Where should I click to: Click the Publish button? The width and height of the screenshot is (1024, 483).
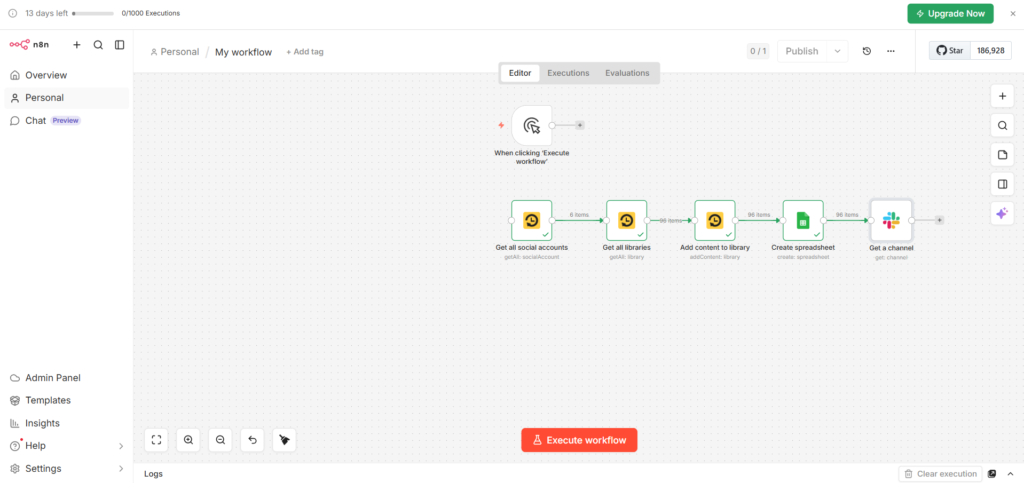[x=802, y=51]
